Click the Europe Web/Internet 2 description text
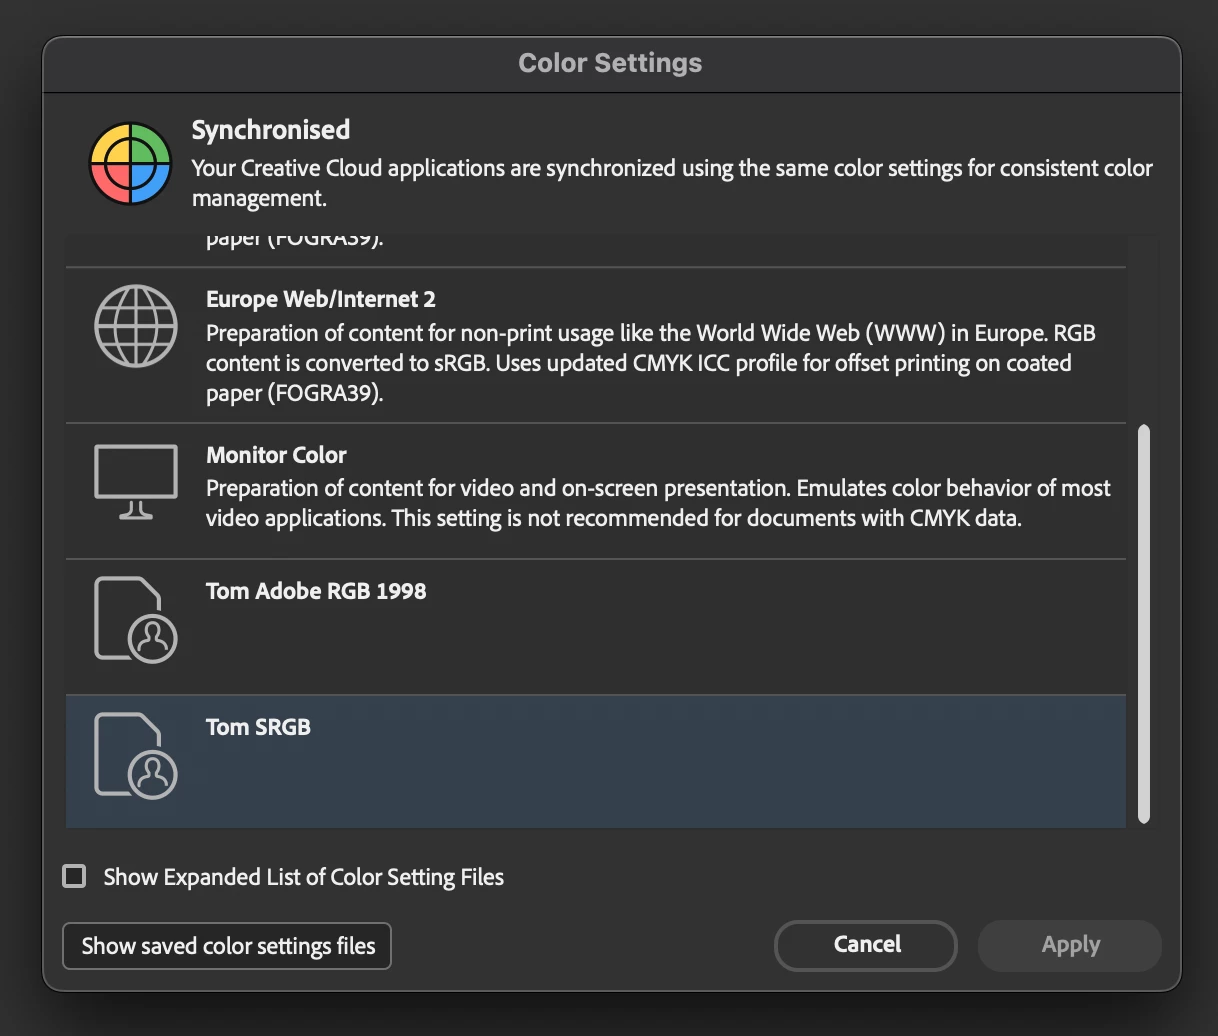Screen dimensions: 1218x1036 650,363
